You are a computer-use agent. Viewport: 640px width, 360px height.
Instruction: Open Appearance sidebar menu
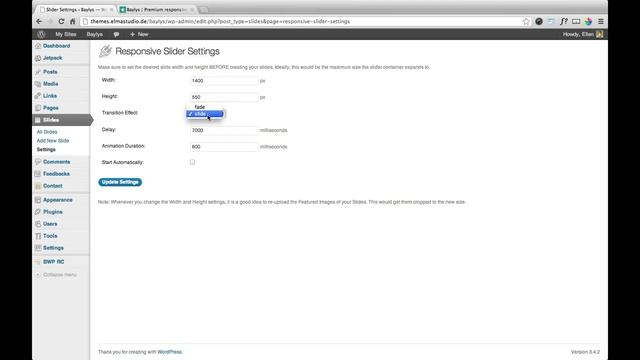click(58, 200)
